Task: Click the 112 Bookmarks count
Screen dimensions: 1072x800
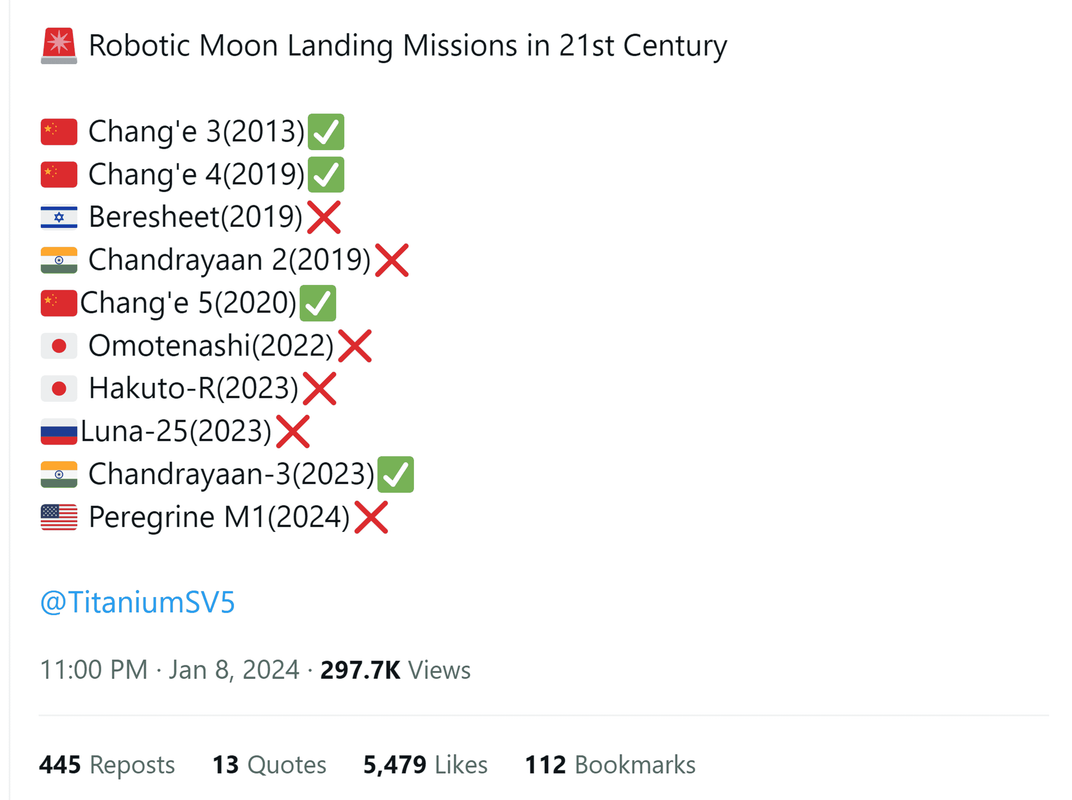Action: (610, 765)
